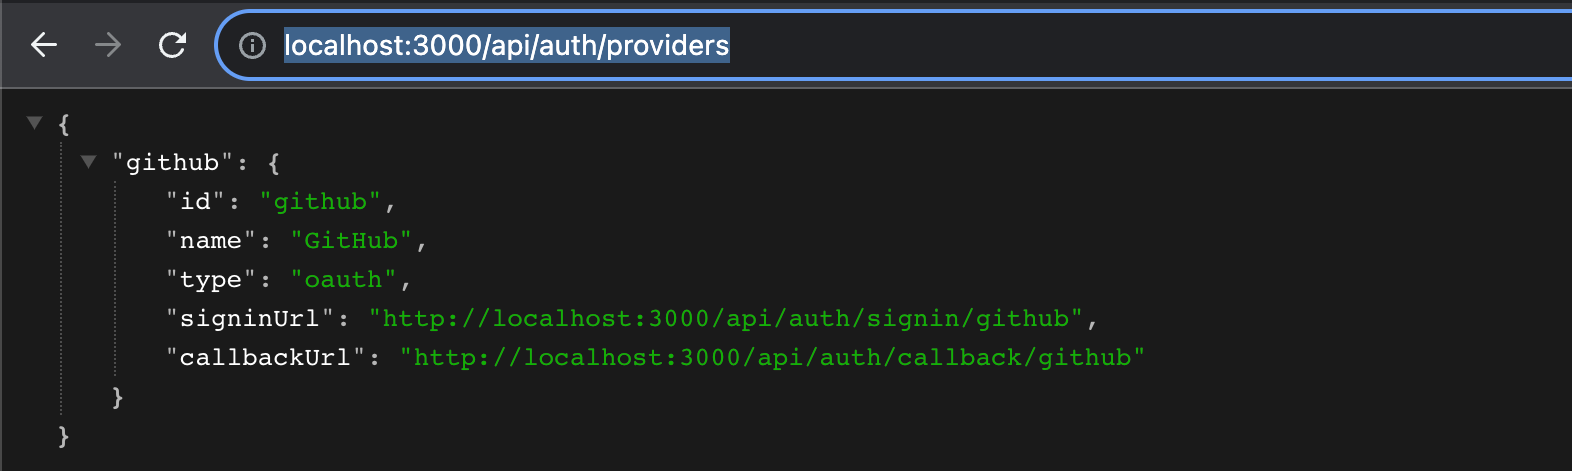Click the "GitHub" name value
Viewport: 1572px width, 471px height.
(351, 241)
